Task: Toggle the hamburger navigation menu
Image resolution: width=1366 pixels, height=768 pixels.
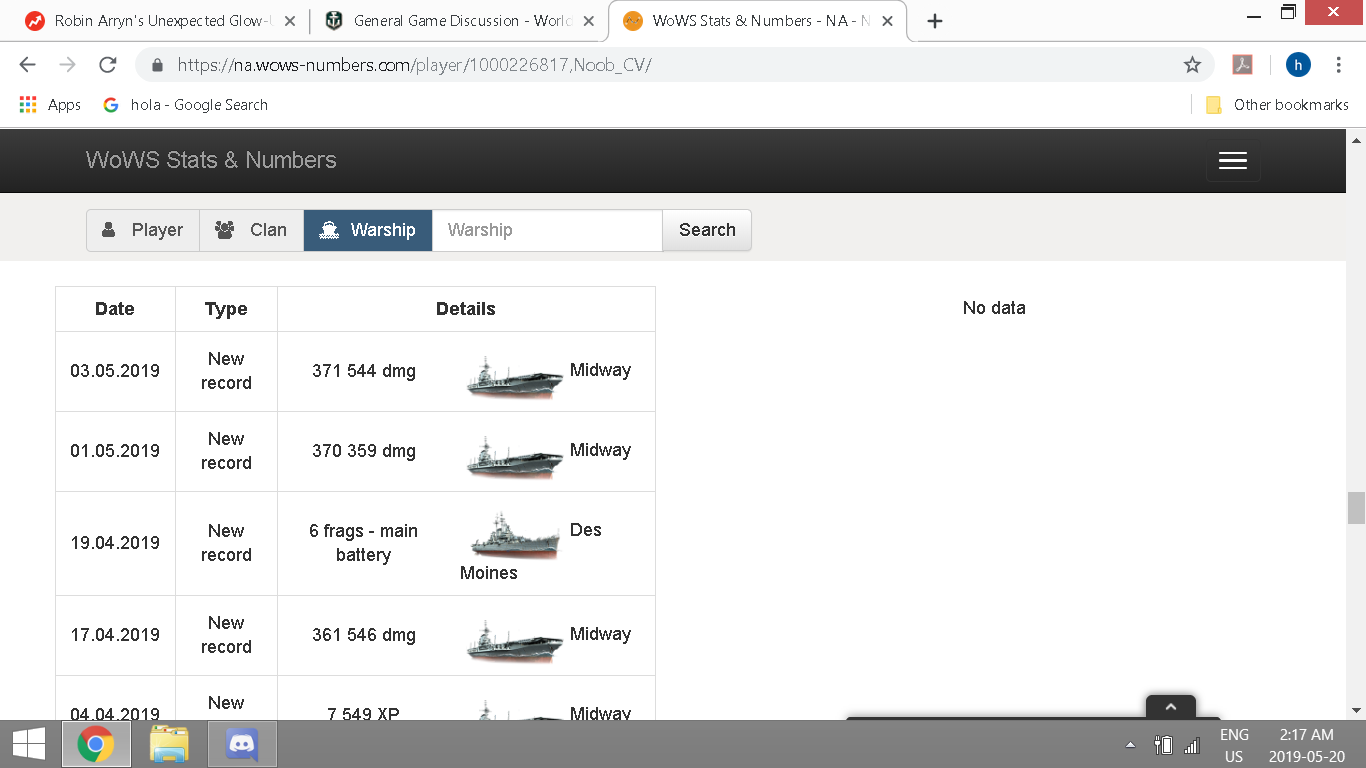Action: (x=1232, y=161)
